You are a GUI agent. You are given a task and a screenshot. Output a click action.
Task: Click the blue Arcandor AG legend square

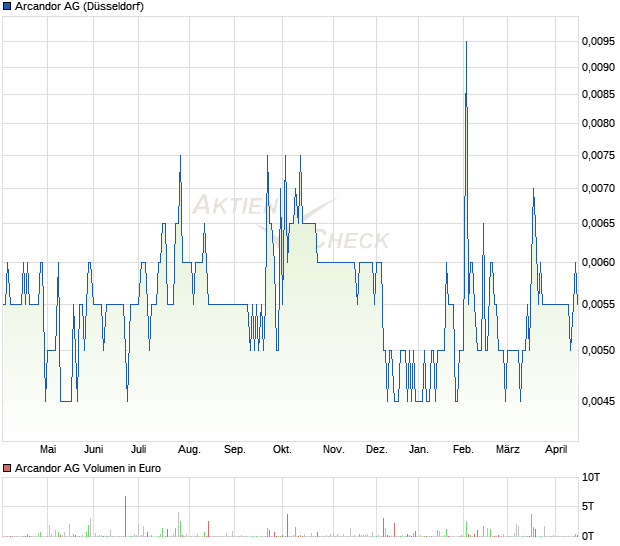(7, 6)
